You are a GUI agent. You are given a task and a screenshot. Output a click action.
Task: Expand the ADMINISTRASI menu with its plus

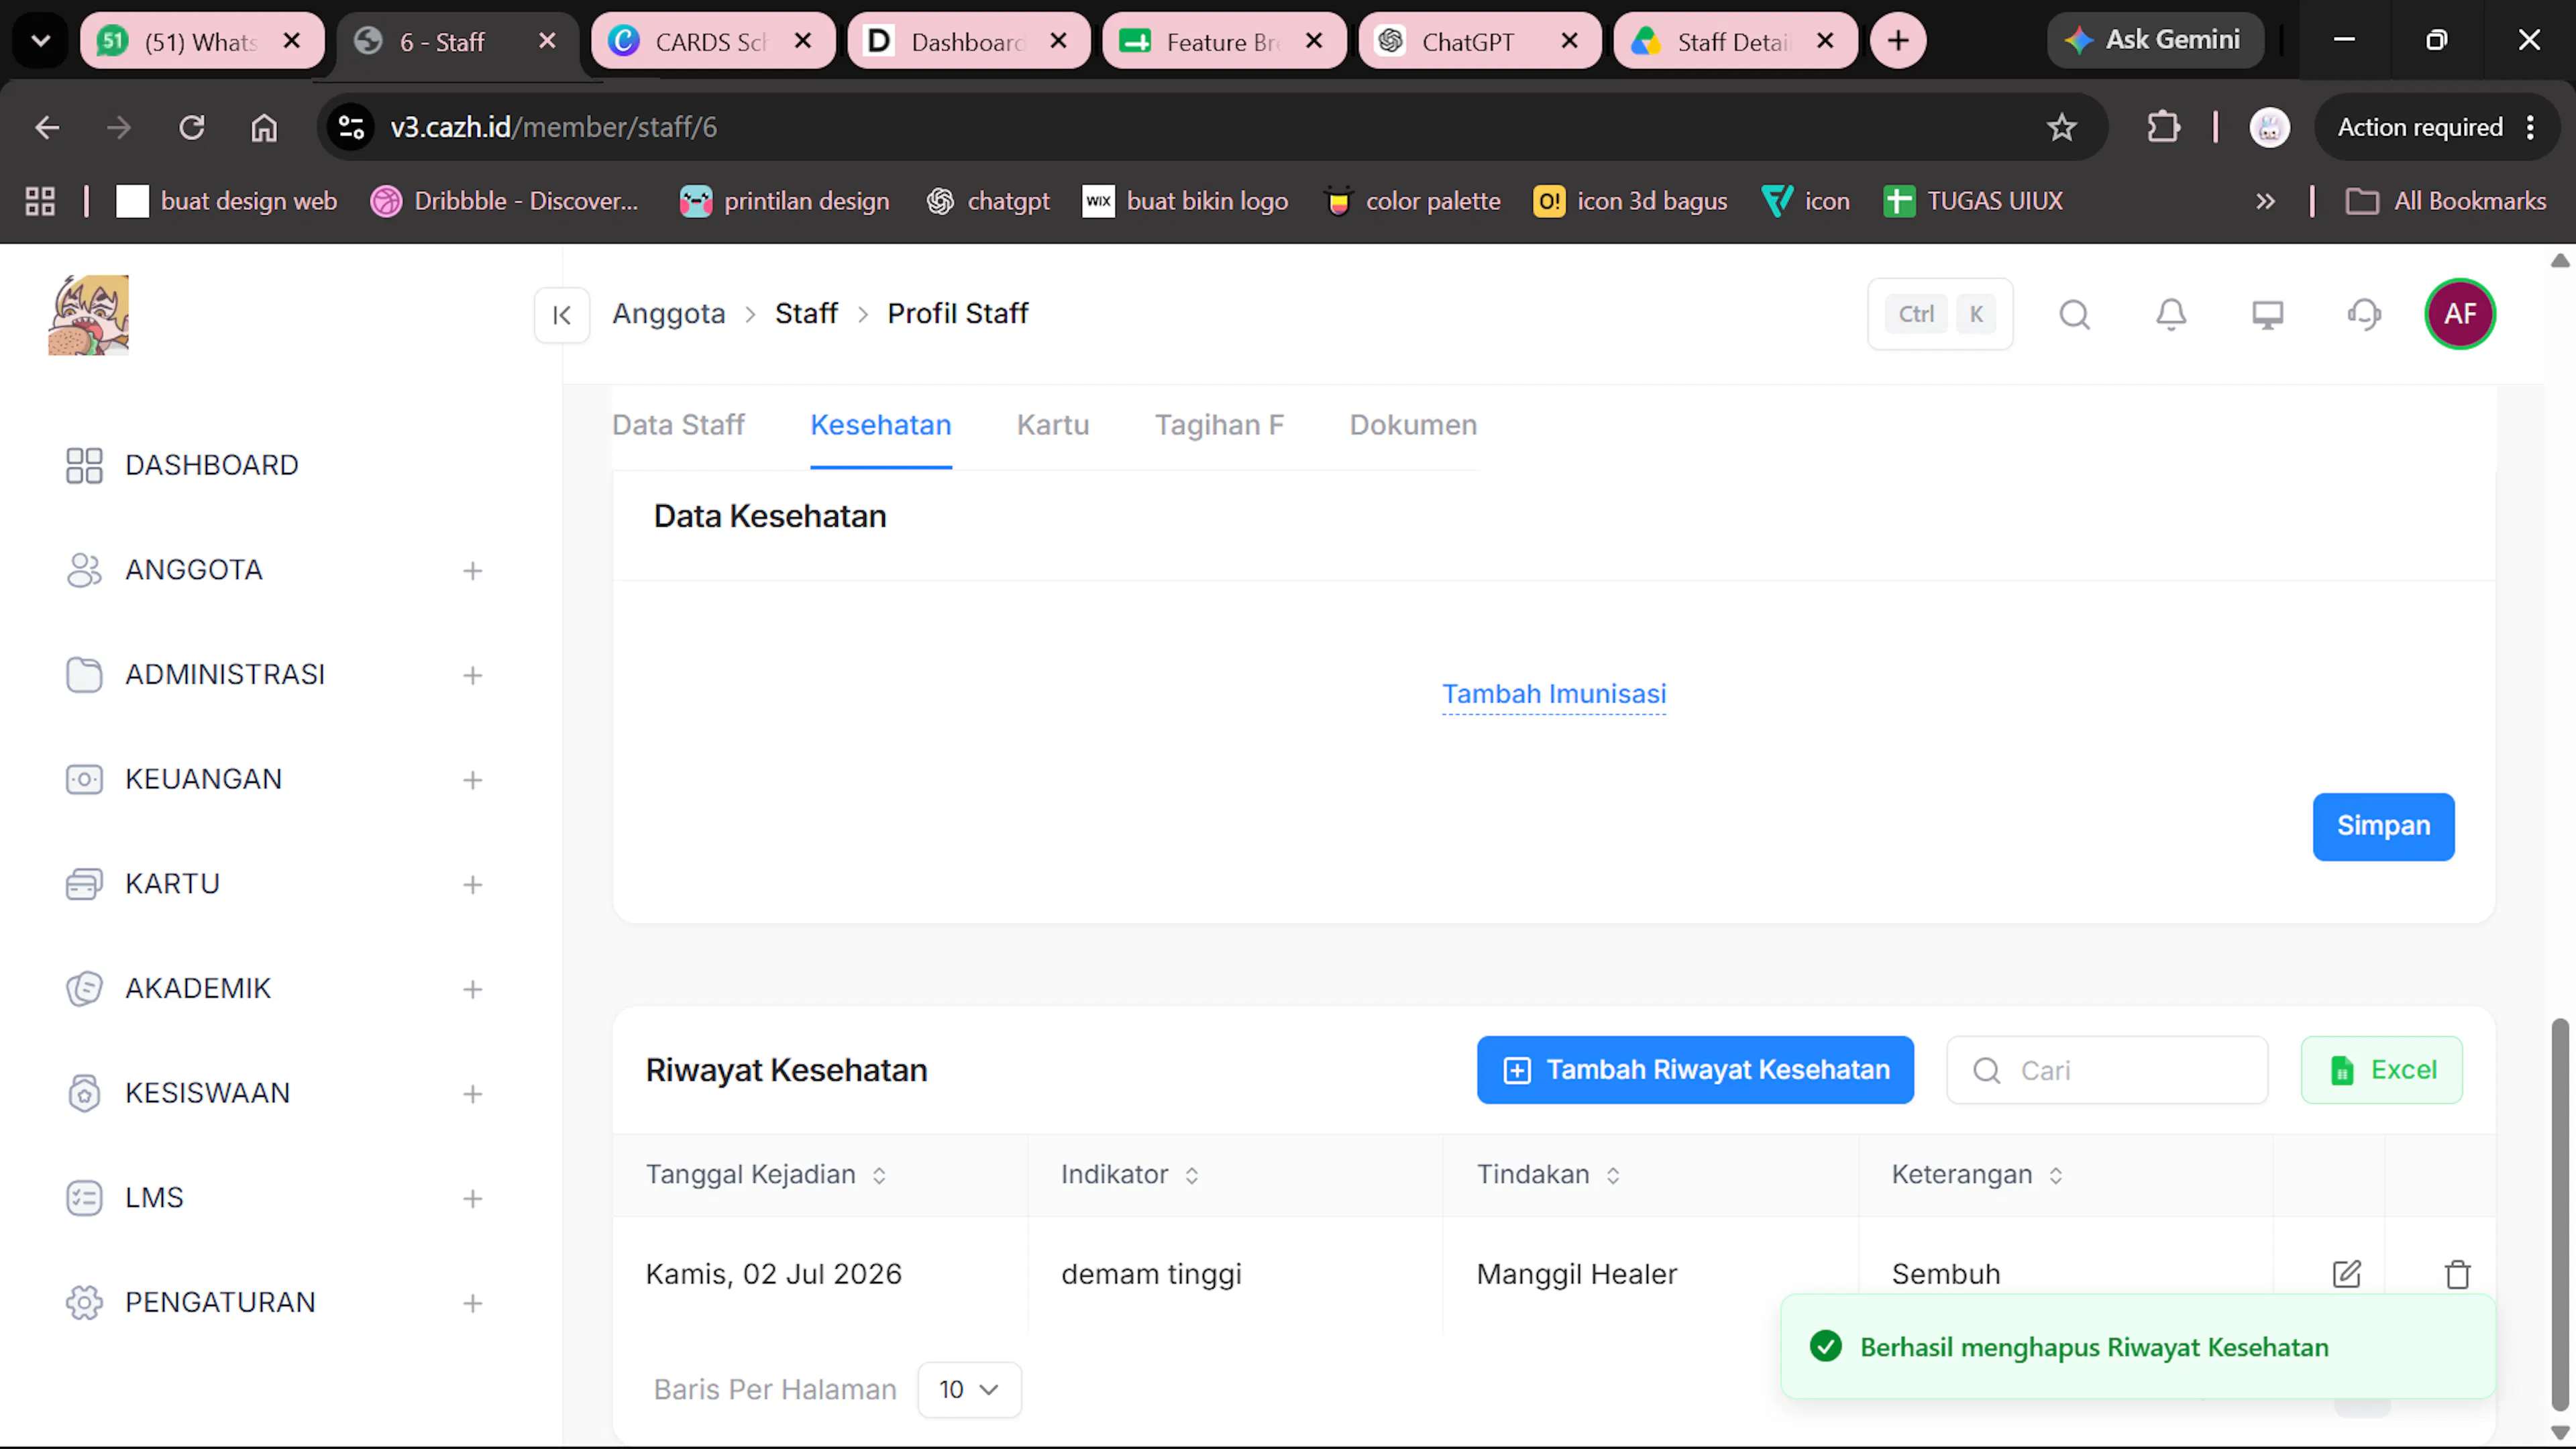473,676
